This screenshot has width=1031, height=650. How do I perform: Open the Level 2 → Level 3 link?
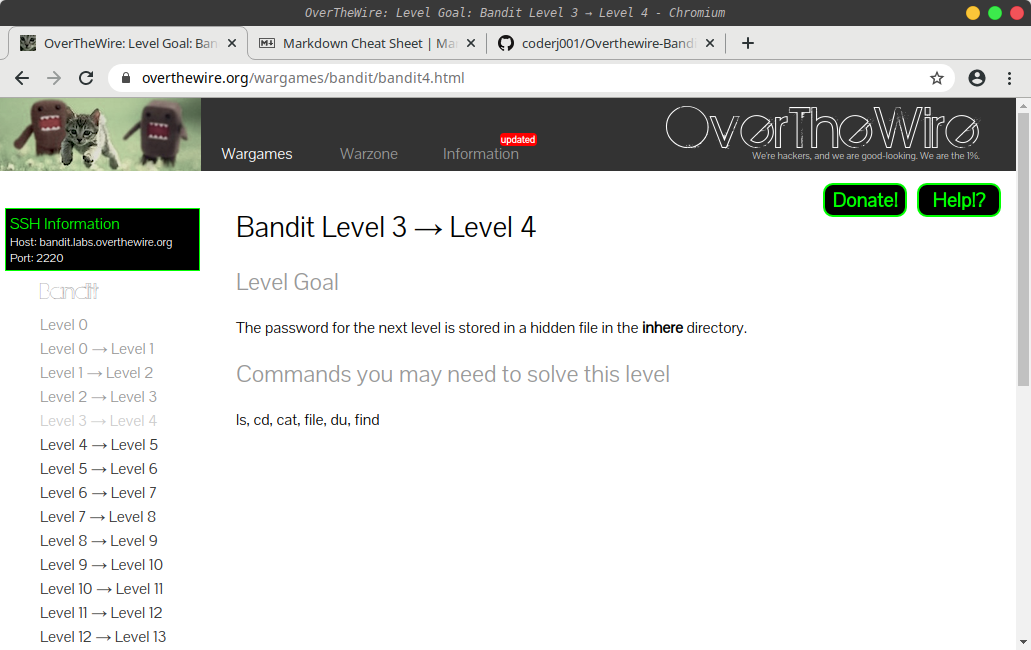[98, 397]
